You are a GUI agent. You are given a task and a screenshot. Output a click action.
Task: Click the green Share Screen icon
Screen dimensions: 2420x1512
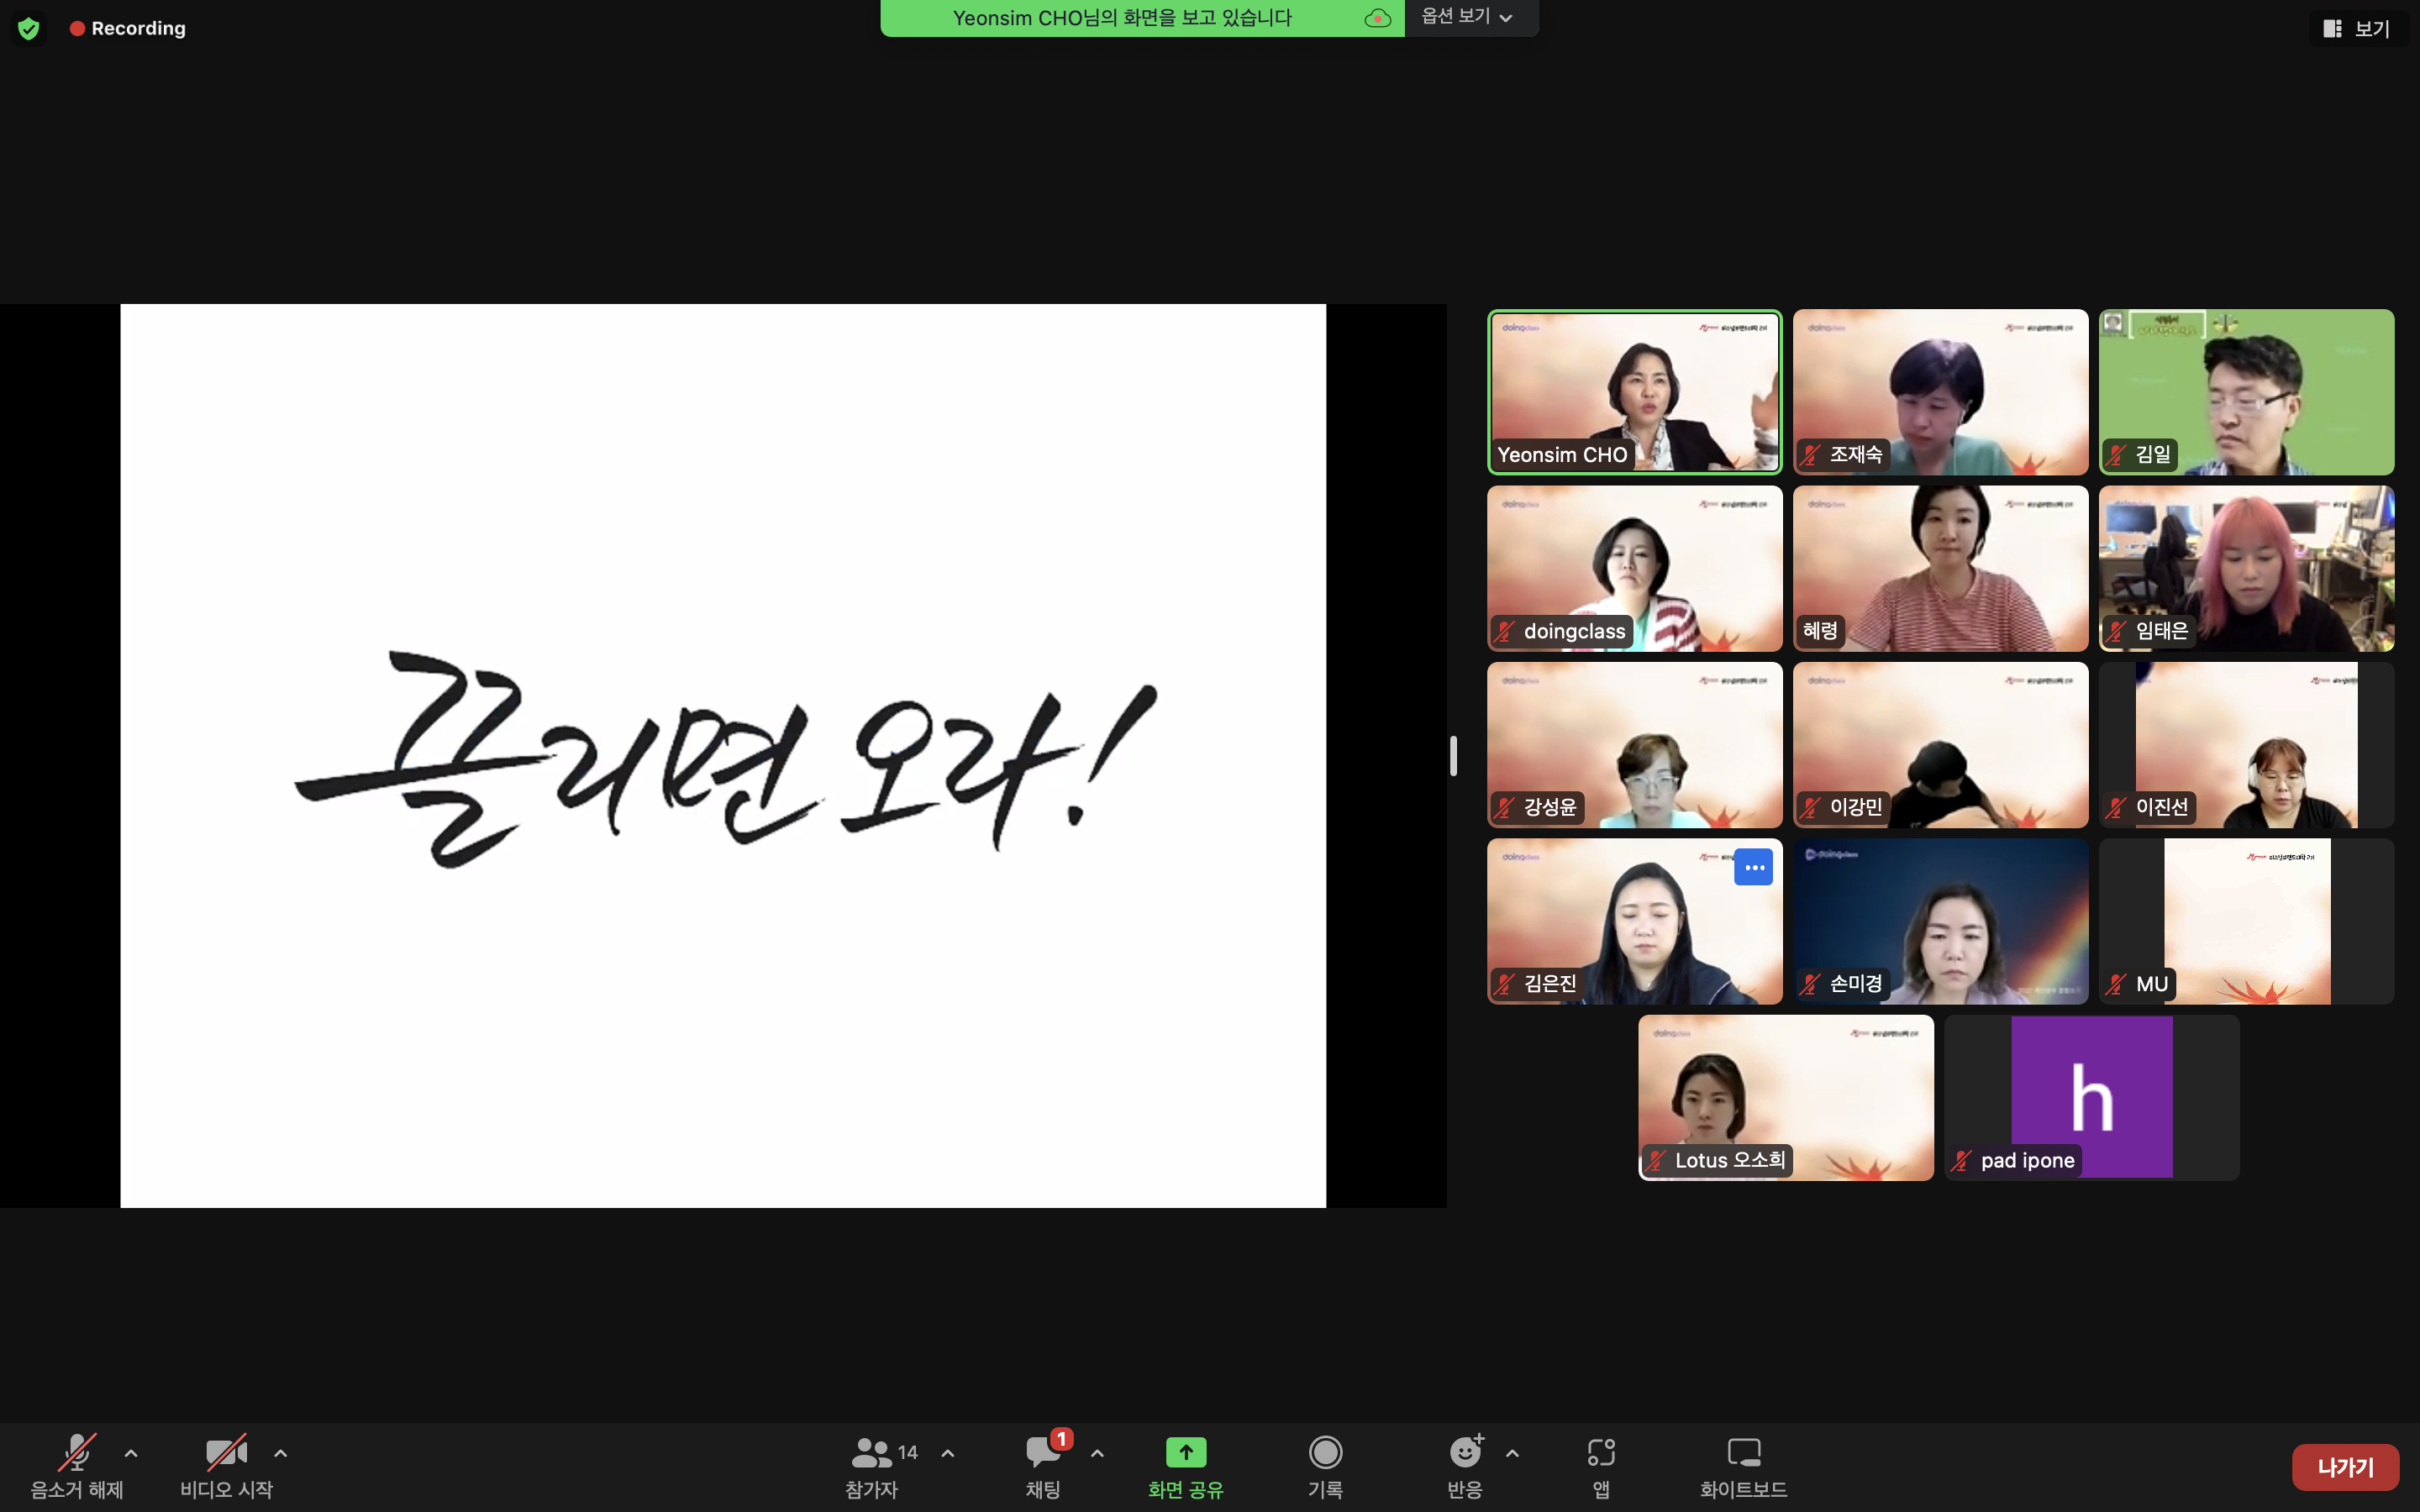click(1185, 1452)
